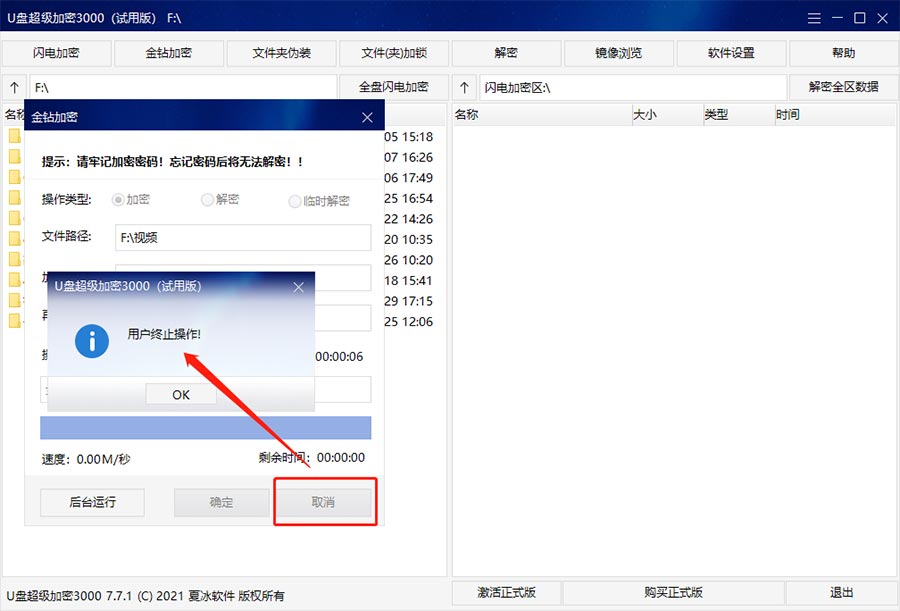Select the folder row timed 25 16:54
The height and width of the screenshot is (611, 900).
(x=409, y=199)
